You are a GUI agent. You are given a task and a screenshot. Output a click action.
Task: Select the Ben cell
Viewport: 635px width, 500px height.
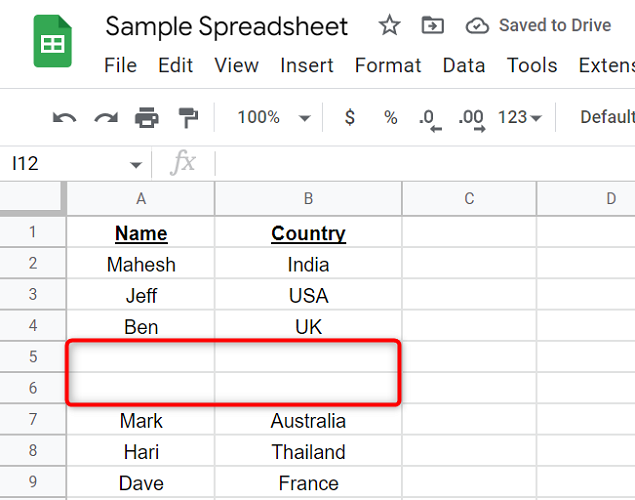pyautogui.click(x=141, y=326)
